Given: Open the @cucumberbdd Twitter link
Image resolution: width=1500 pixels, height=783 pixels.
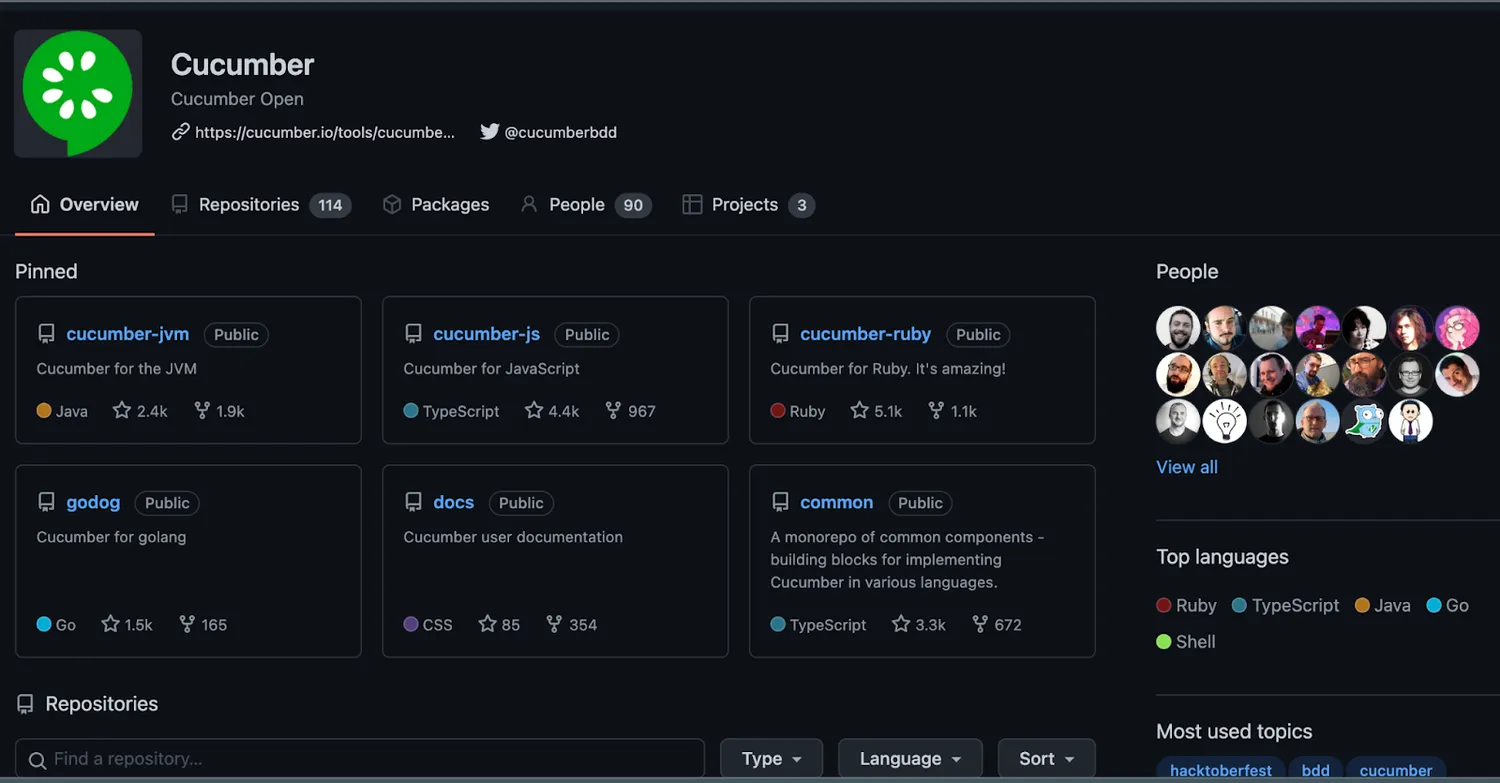Looking at the screenshot, I should pyautogui.click(x=560, y=132).
